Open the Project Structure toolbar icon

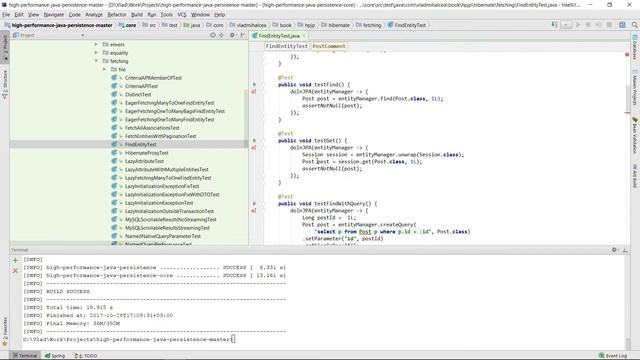622,25
